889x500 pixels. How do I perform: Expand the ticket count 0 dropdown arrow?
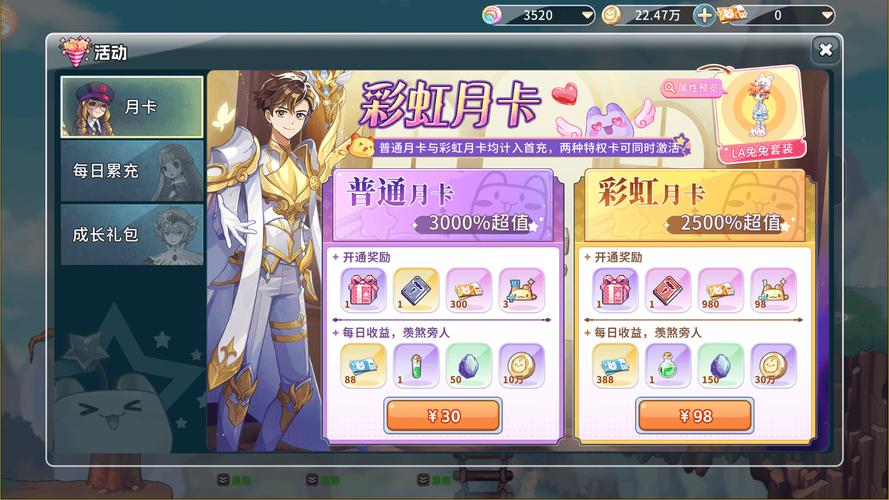pyautogui.click(x=827, y=15)
